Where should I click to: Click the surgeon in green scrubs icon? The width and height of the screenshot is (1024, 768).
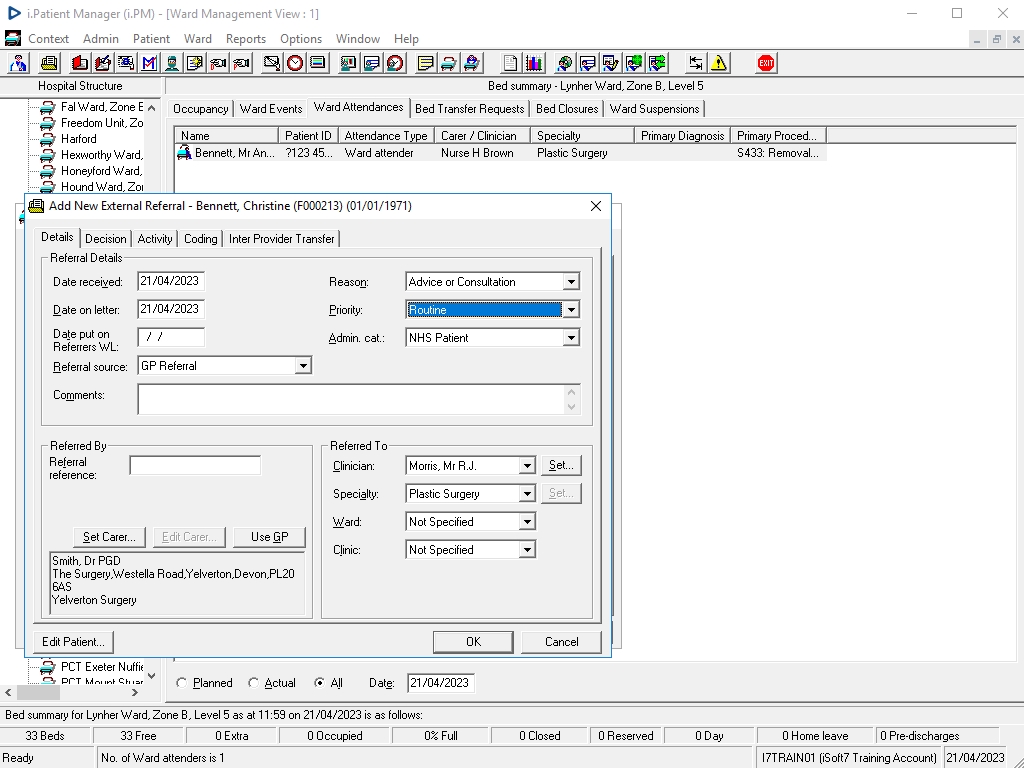[x=172, y=63]
